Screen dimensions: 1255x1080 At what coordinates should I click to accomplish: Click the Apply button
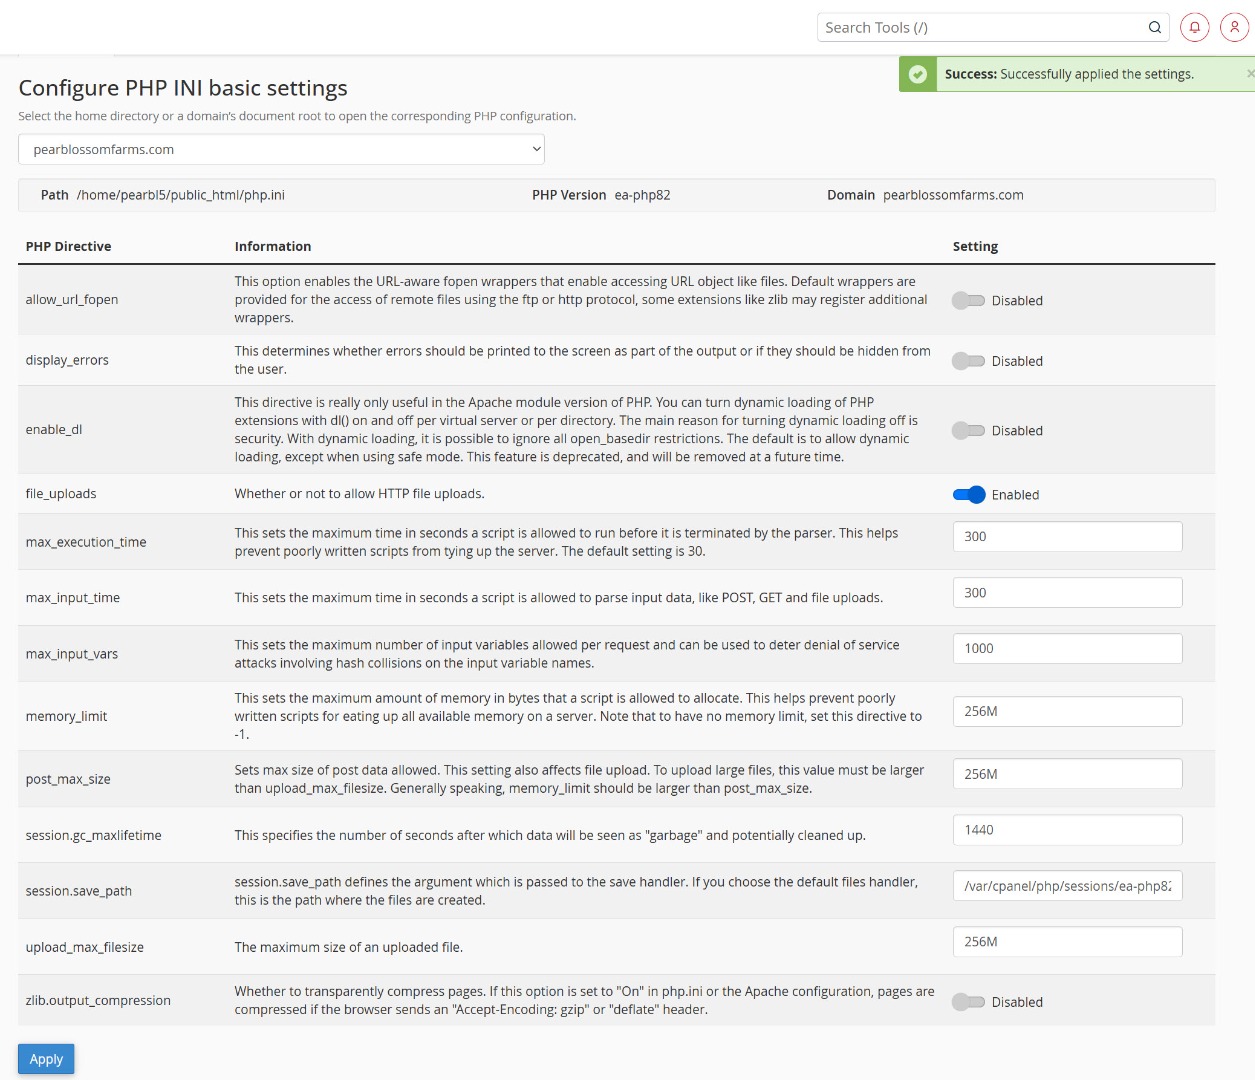pyautogui.click(x=46, y=1059)
